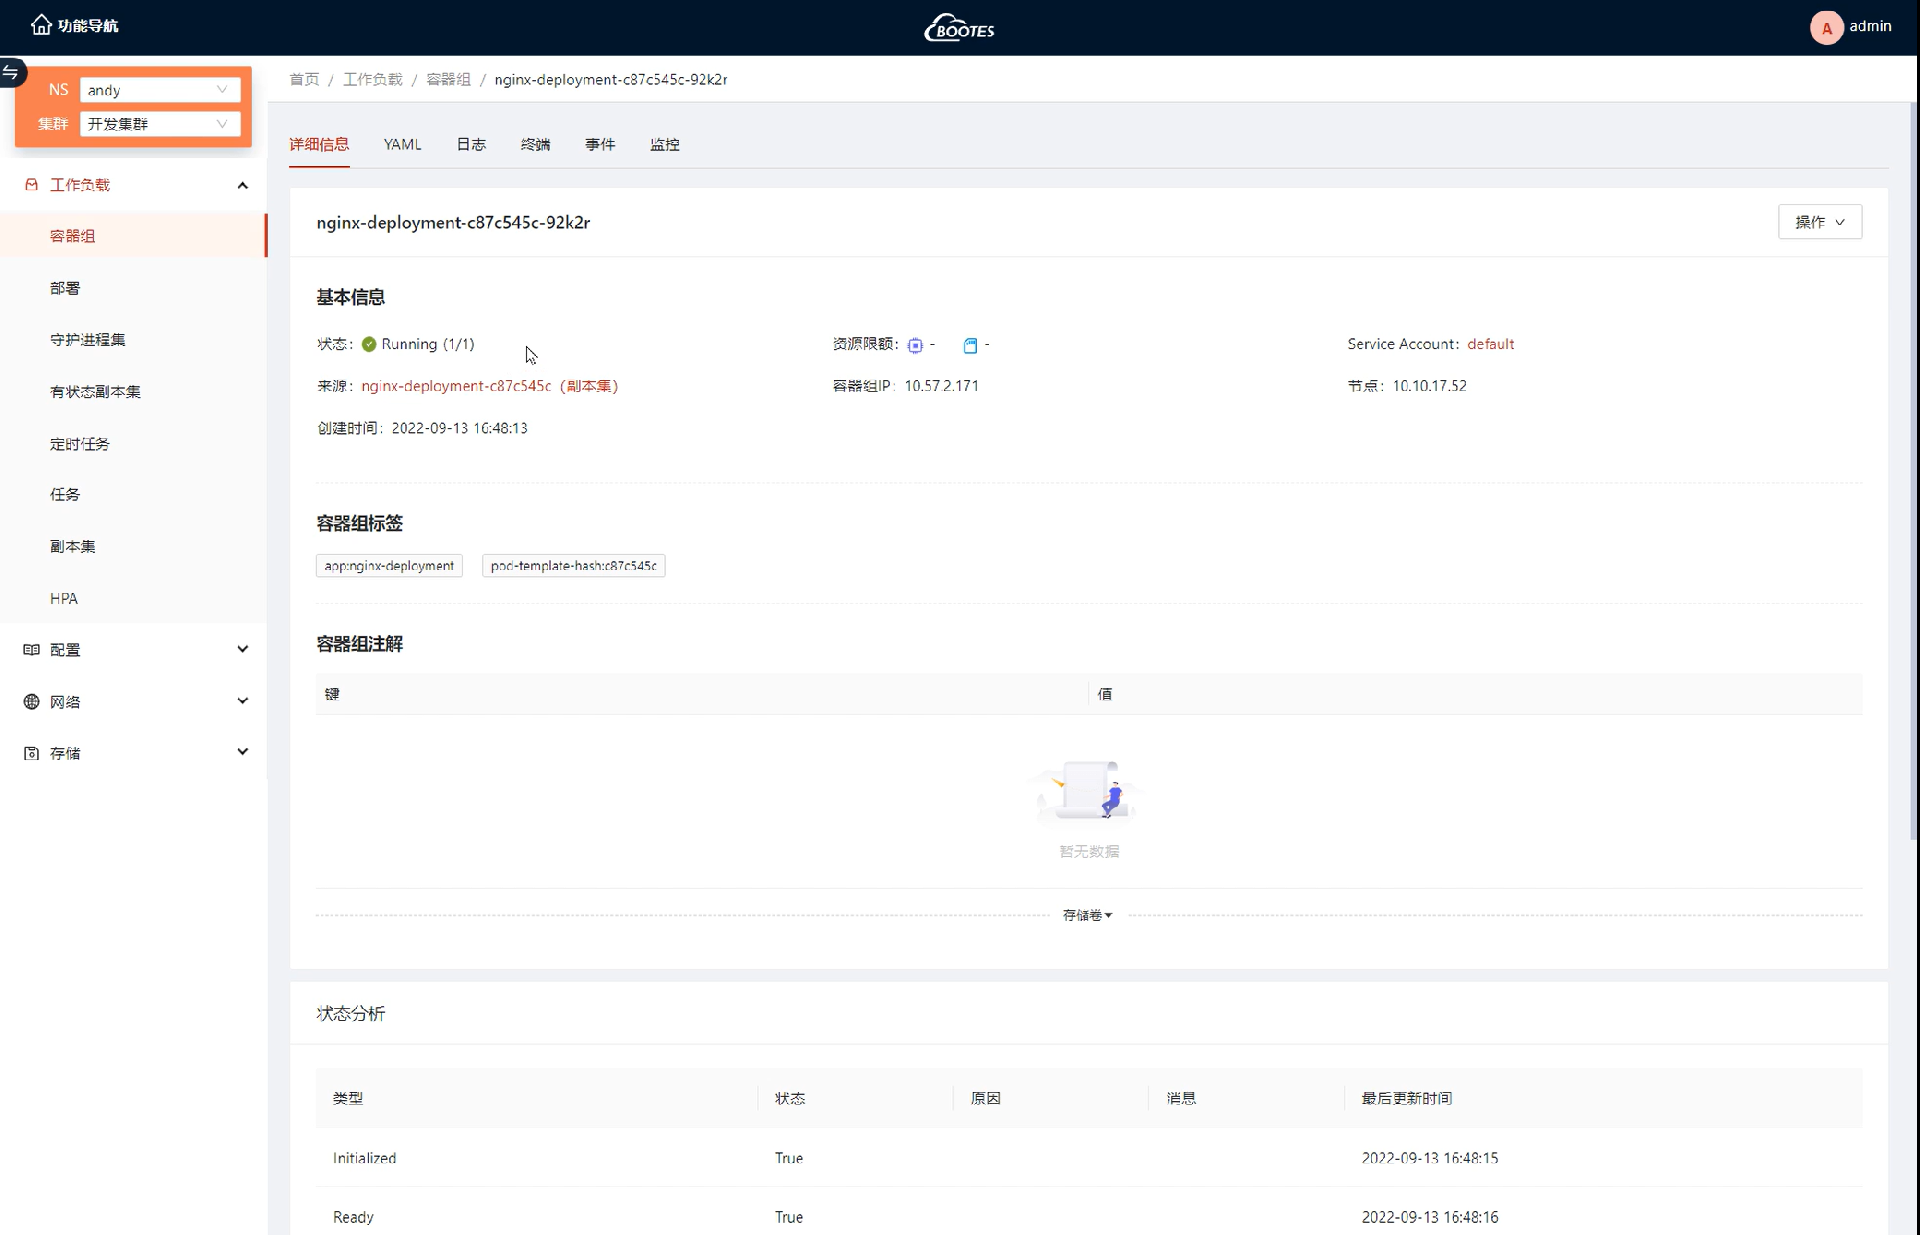Open the NS namespace dropdown showing andy

click(x=159, y=90)
